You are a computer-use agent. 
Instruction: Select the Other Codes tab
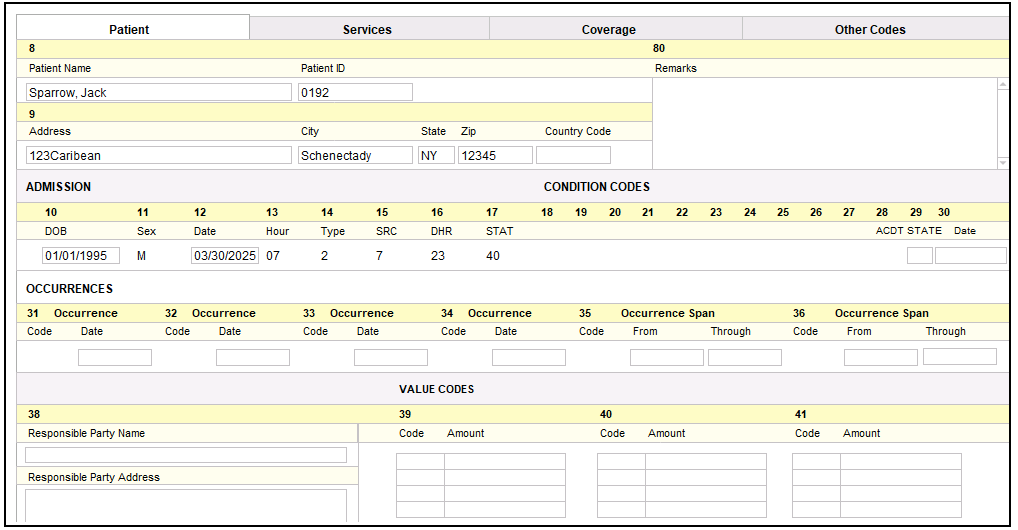[869, 29]
